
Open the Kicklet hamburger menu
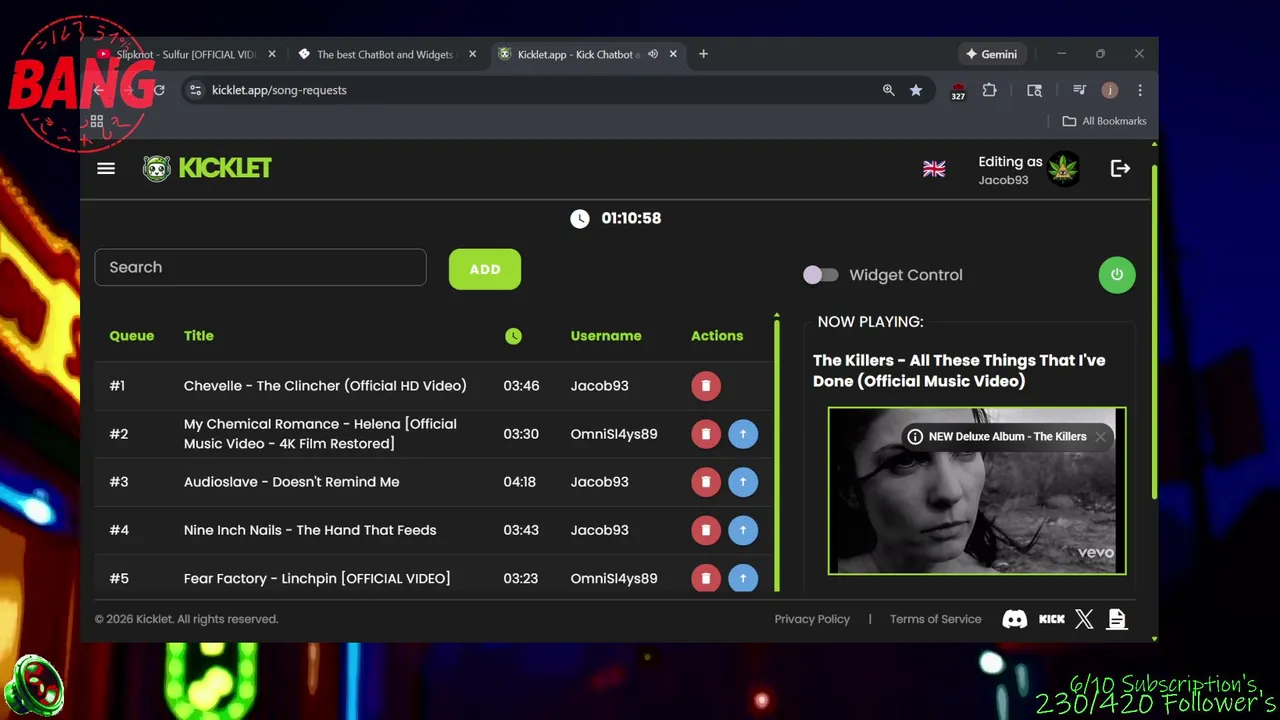click(106, 168)
